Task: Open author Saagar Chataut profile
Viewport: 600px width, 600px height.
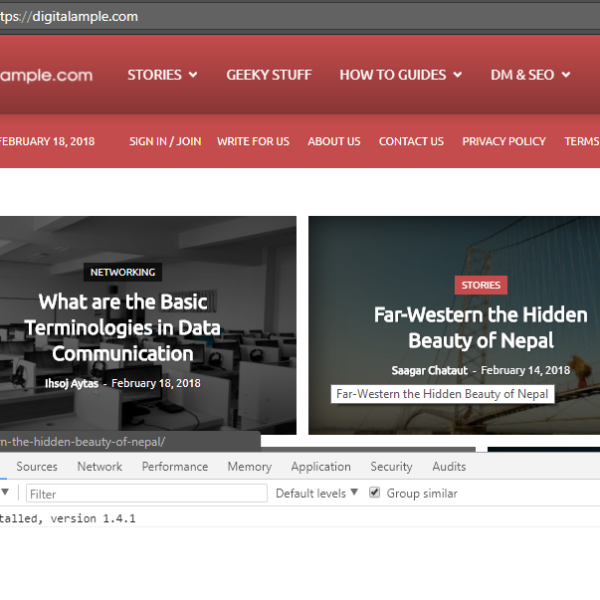Action: (429, 370)
